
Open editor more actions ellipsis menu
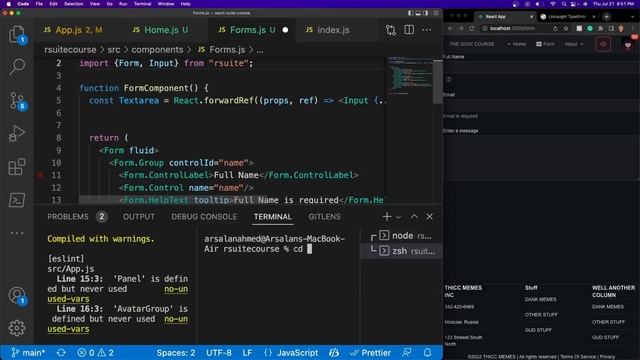coord(427,30)
